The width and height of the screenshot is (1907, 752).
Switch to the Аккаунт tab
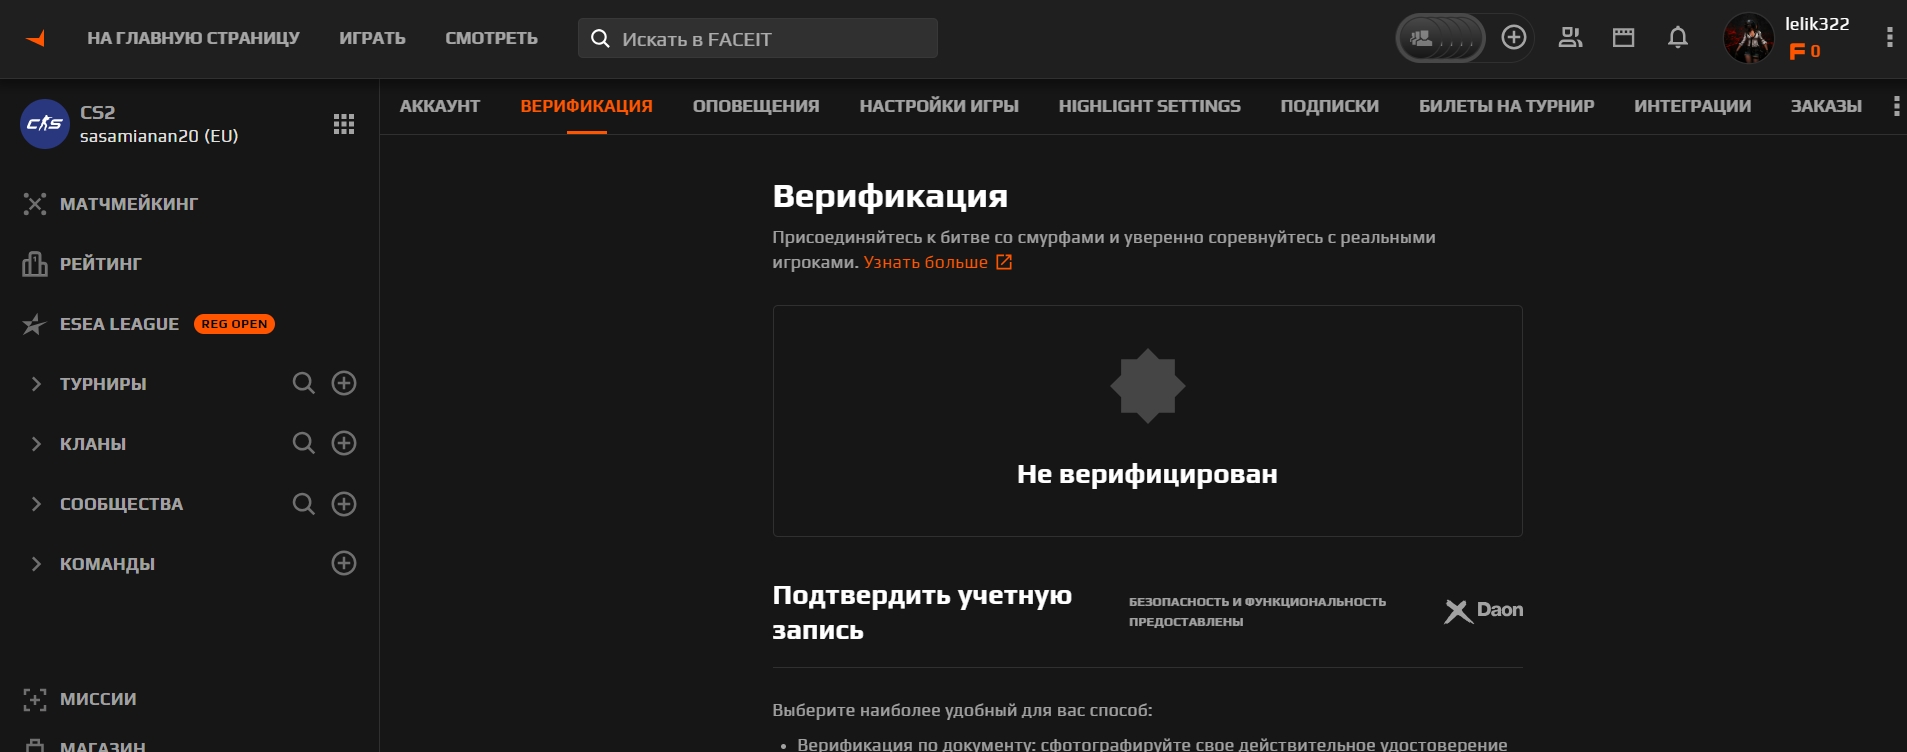point(440,106)
